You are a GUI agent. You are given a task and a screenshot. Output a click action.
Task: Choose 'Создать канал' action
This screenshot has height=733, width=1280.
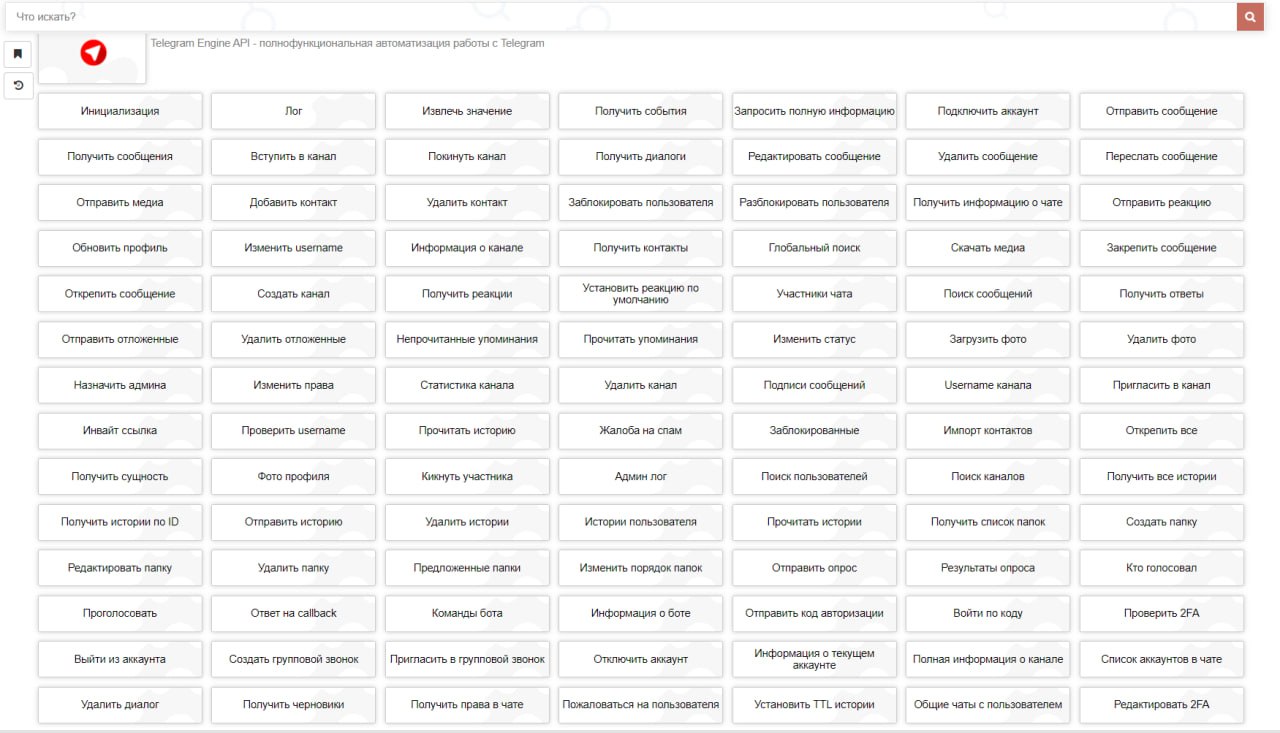[x=294, y=294]
